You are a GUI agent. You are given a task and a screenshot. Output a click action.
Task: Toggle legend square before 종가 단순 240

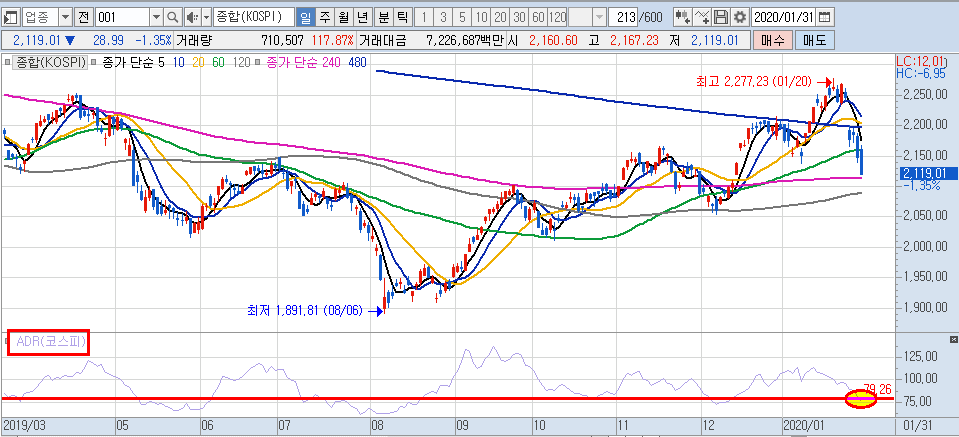click(x=258, y=62)
